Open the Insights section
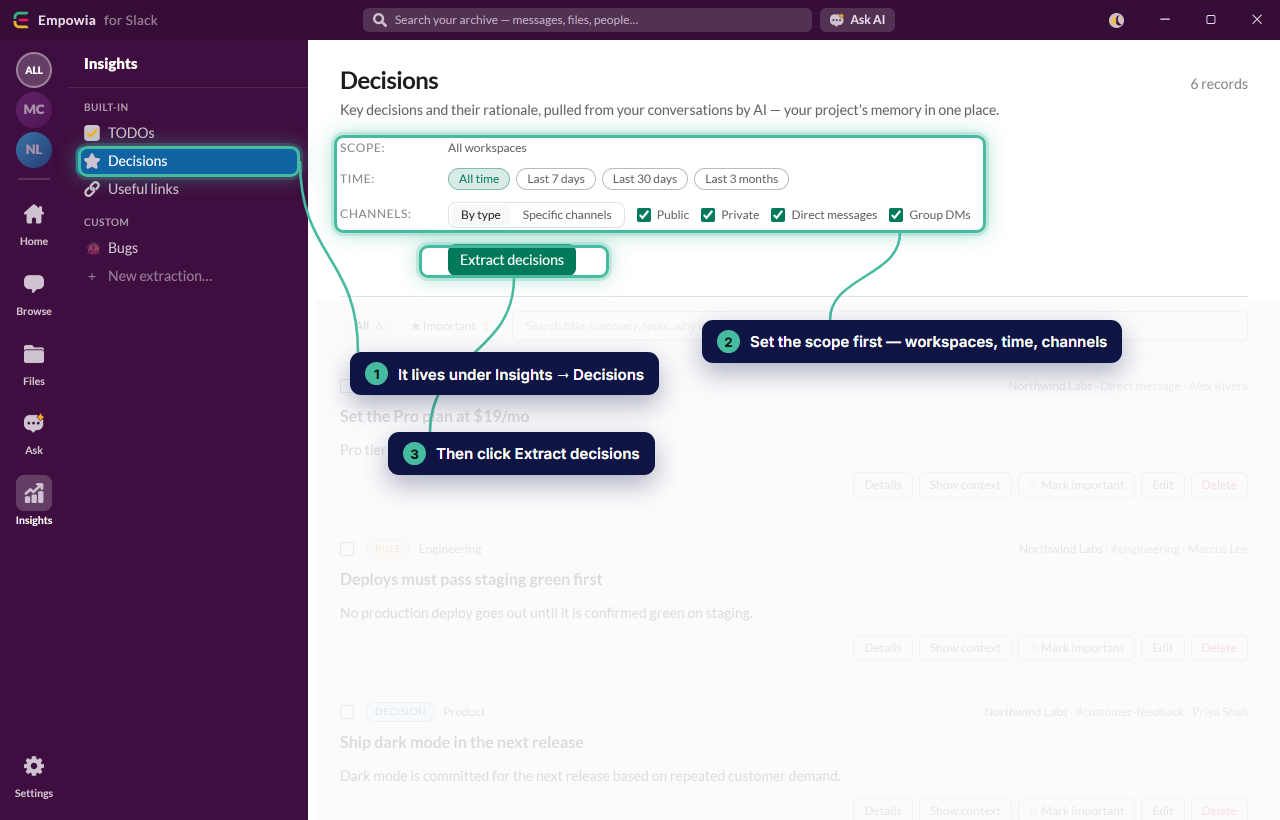This screenshot has width=1280, height=820. (x=34, y=502)
